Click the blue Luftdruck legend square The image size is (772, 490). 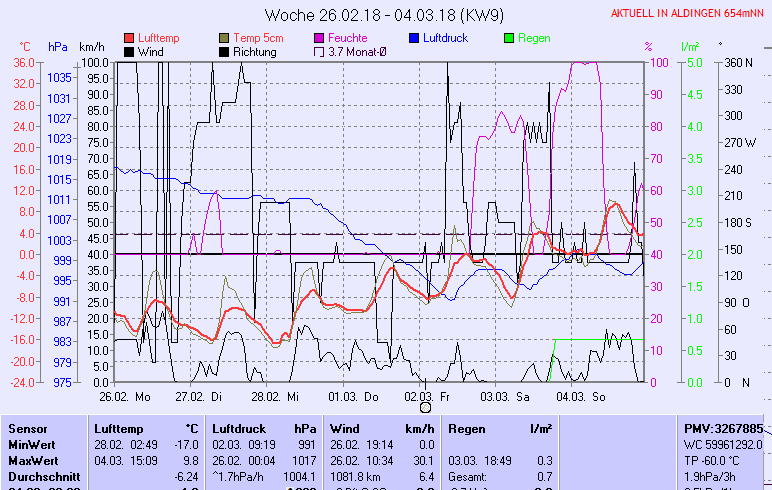tap(415, 37)
